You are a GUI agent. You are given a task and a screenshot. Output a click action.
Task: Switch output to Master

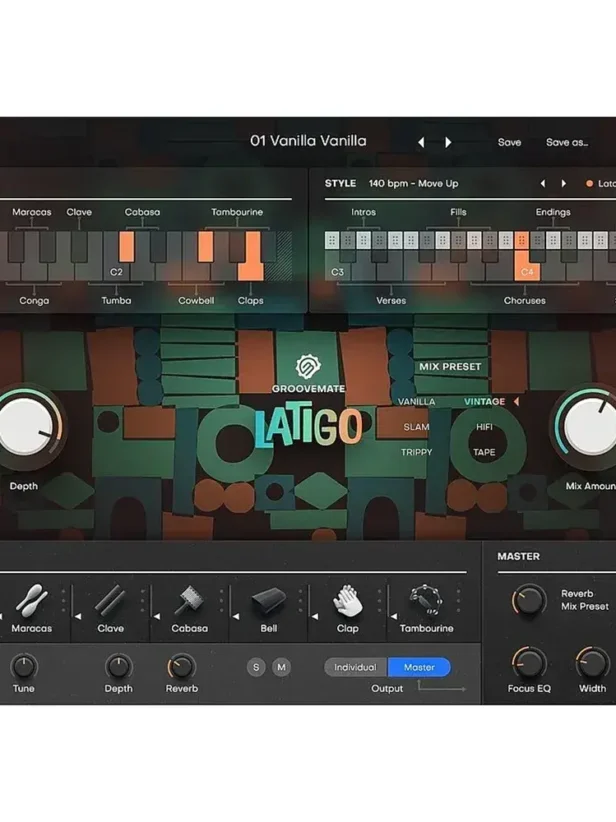[x=419, y=667]
